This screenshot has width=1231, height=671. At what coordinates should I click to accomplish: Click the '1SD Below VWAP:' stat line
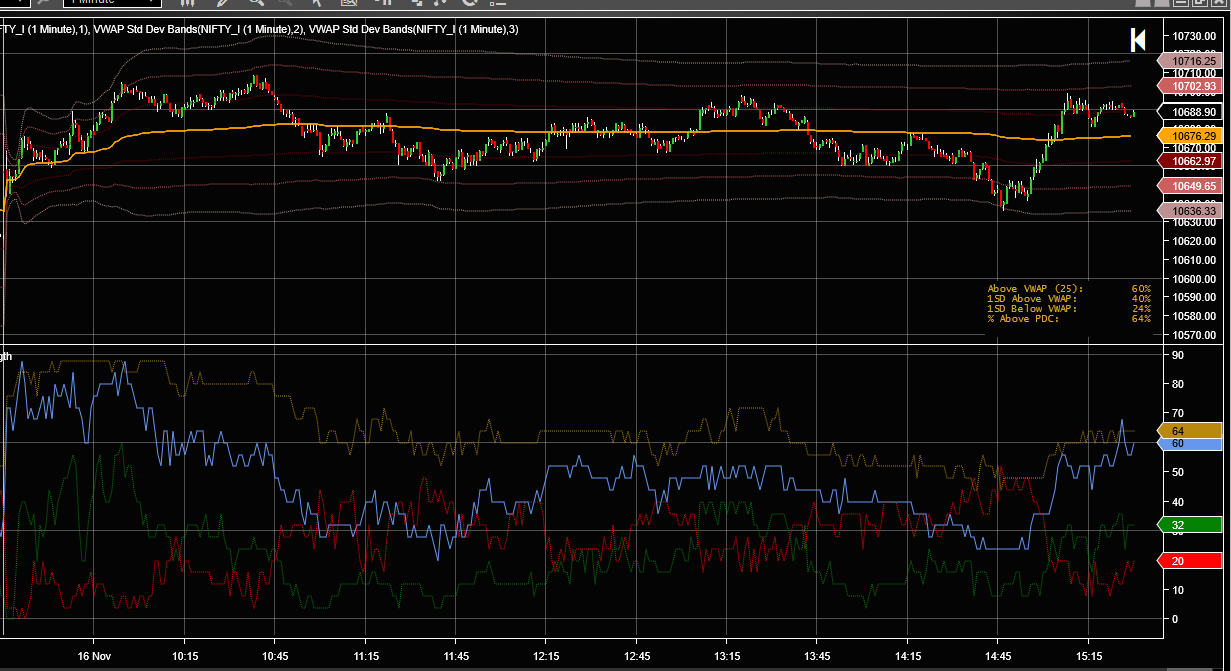(x=1069, y=308)
